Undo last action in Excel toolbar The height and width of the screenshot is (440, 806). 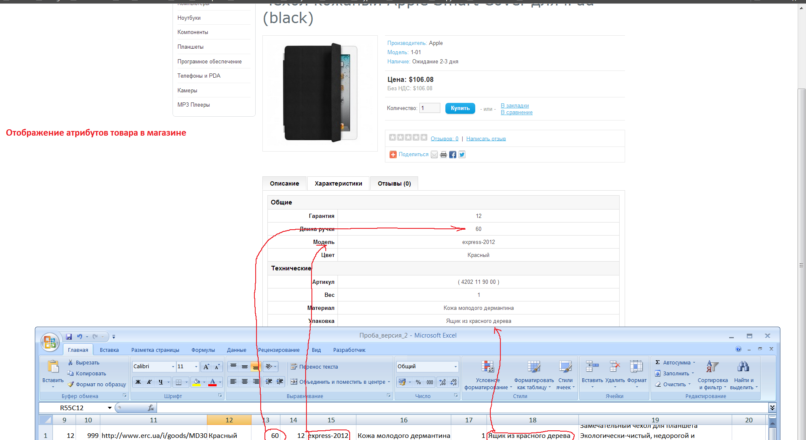coord(80,337)
